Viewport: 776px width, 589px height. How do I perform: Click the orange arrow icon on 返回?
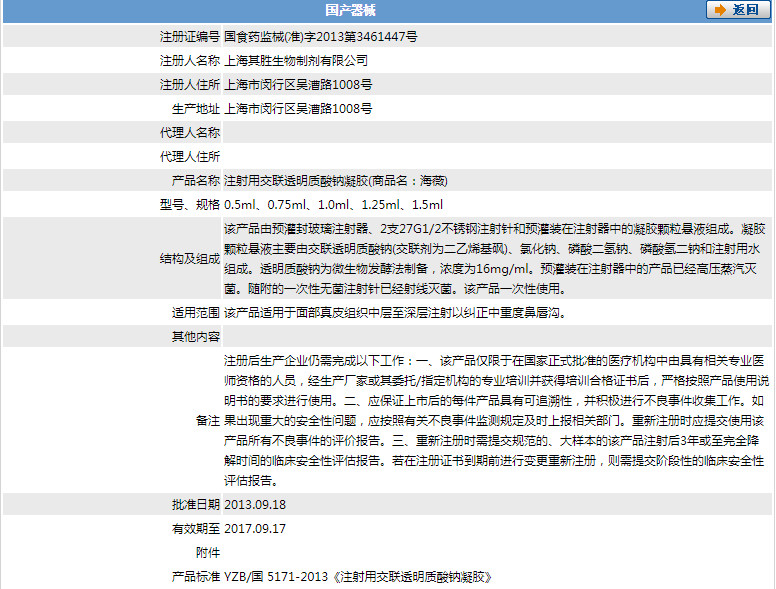pos(720,10)
